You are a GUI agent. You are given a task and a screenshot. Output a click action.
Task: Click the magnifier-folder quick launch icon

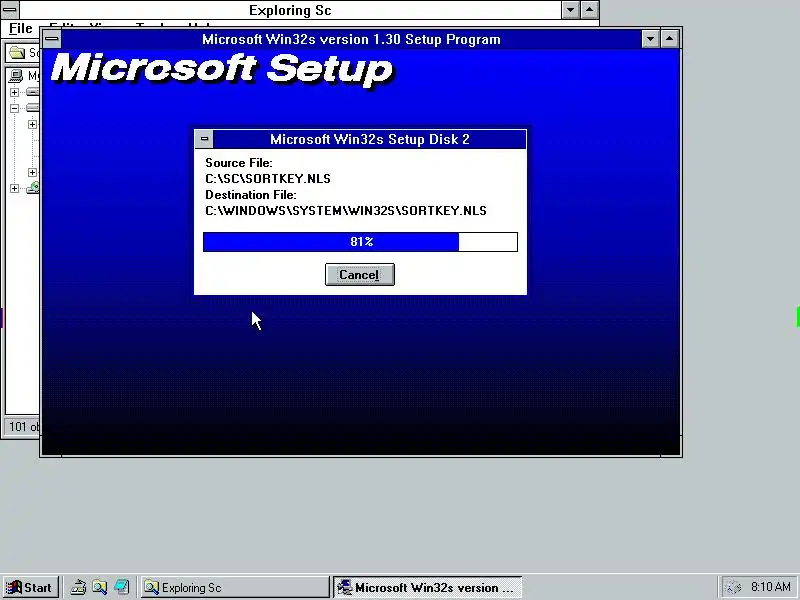(x=99, y=587)
